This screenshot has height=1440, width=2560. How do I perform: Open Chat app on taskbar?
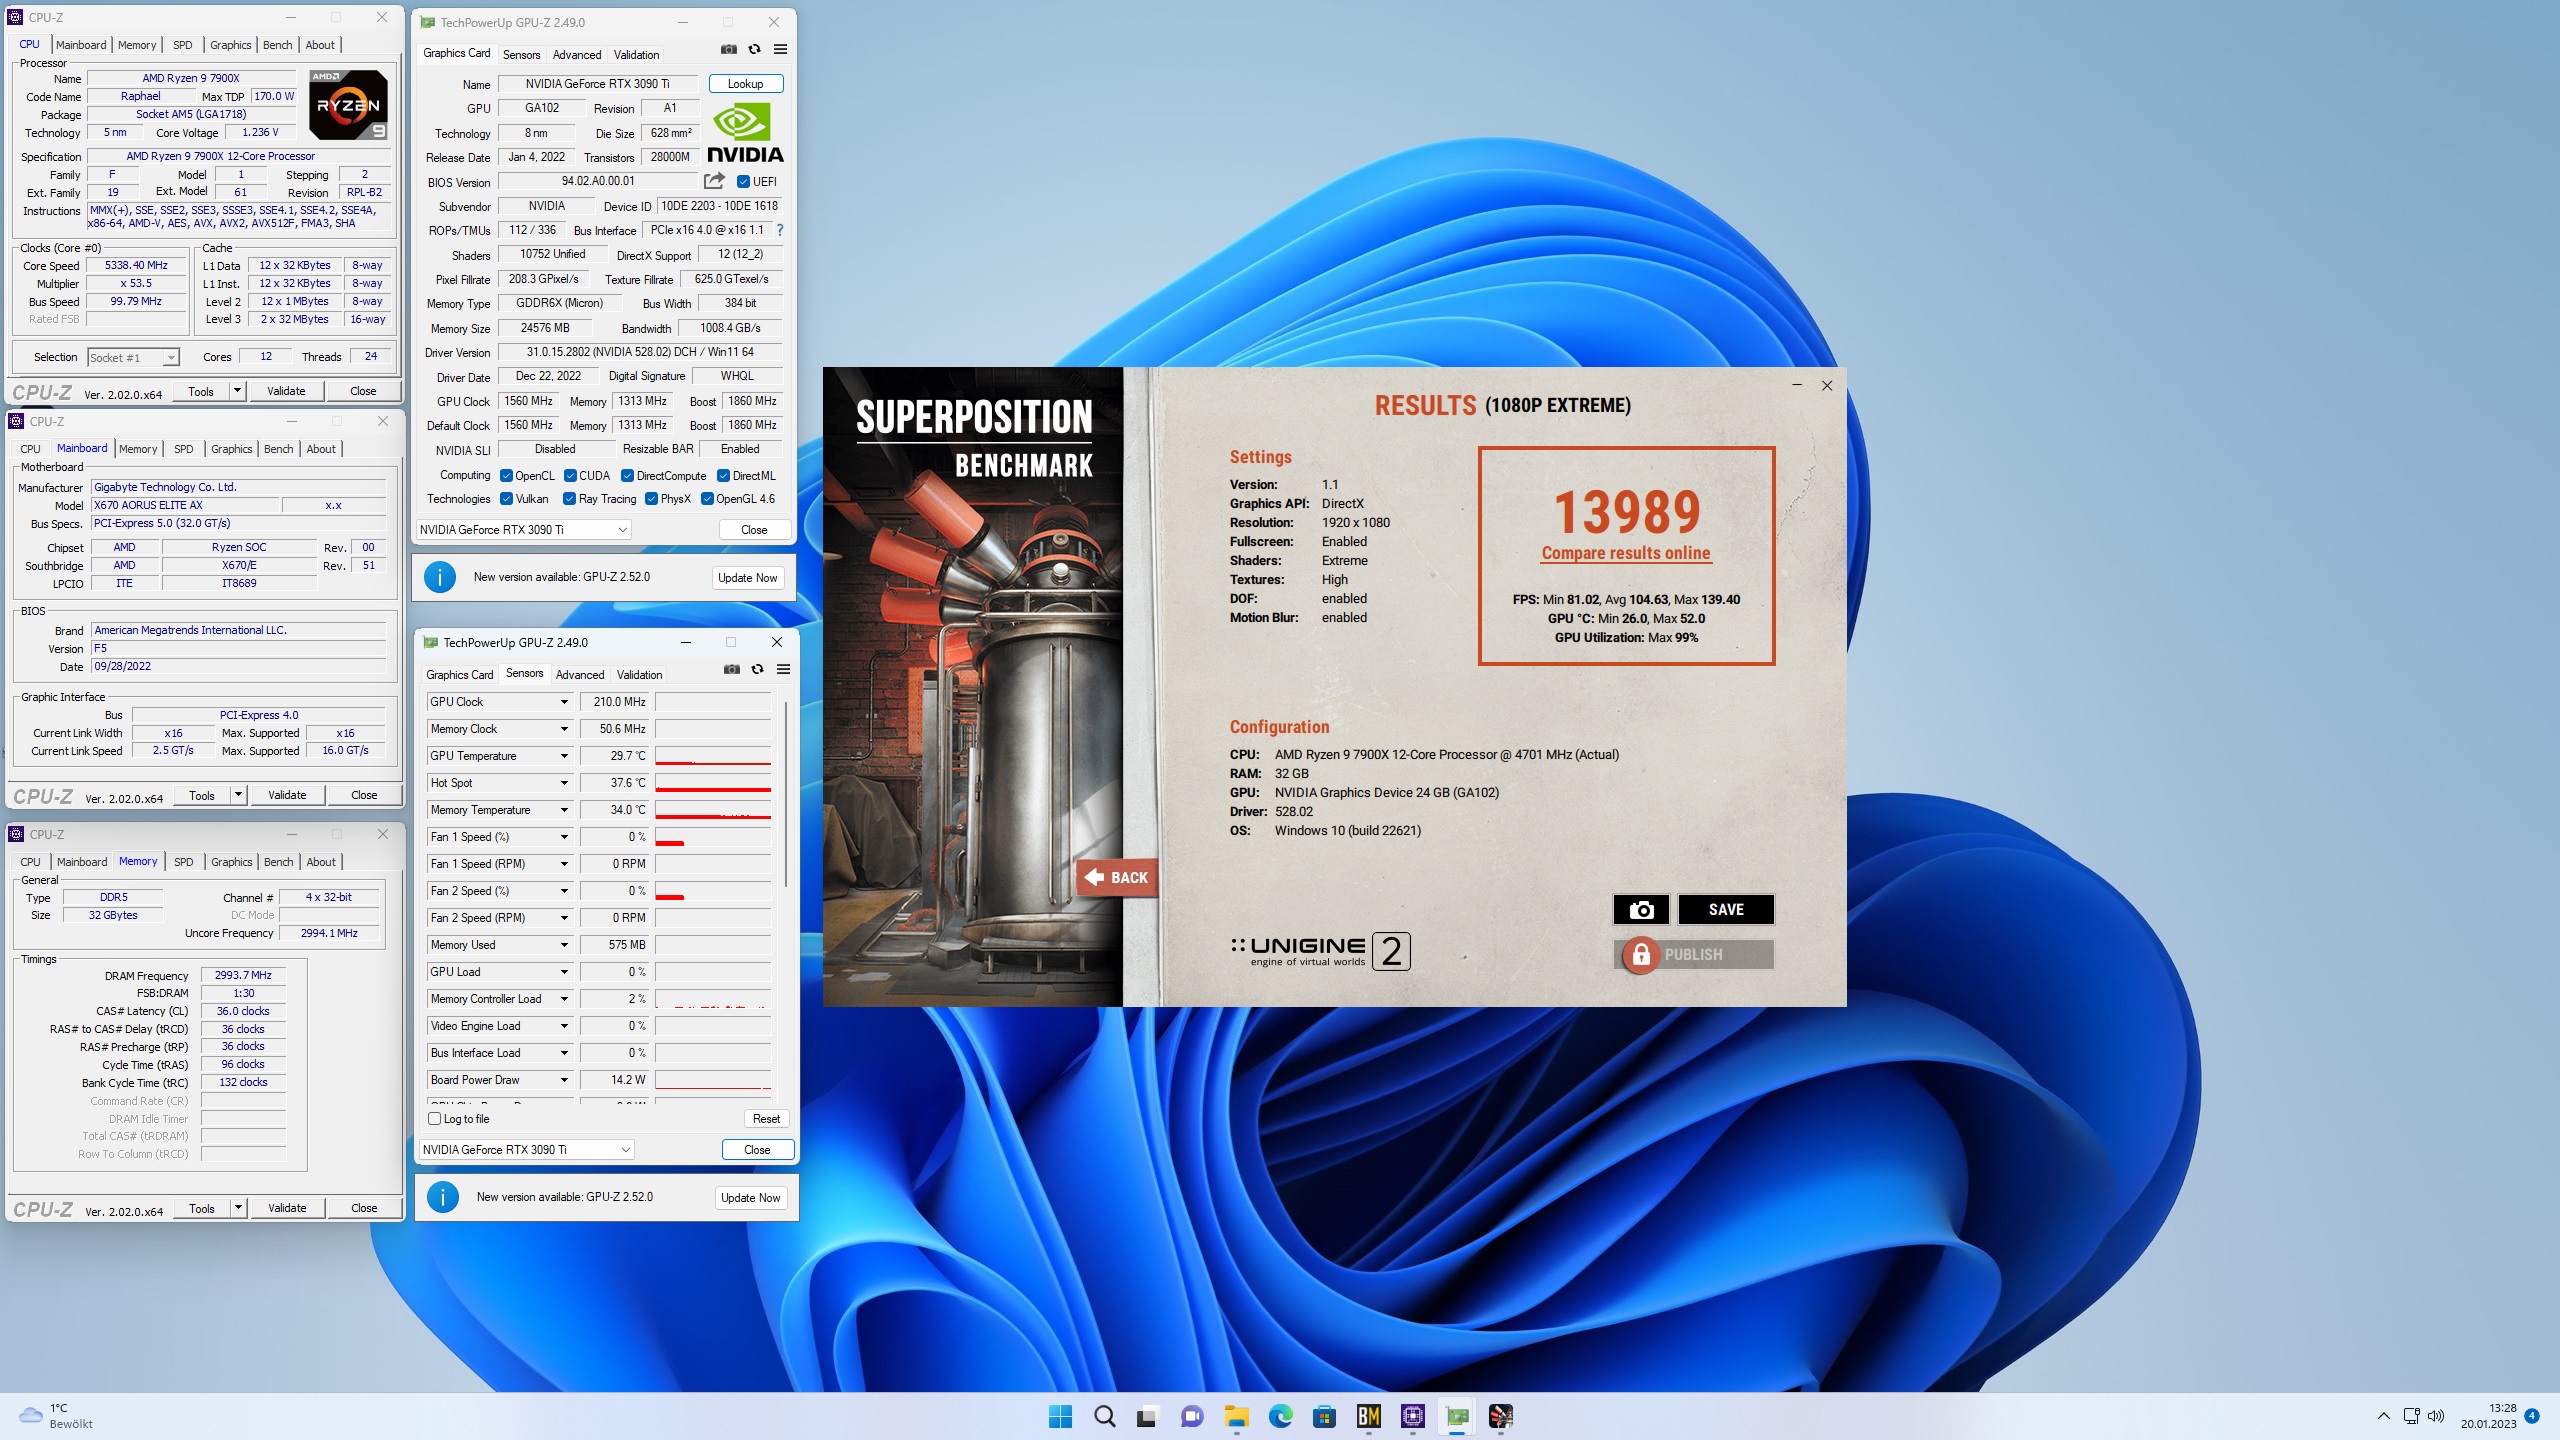click(1191, 1416)
